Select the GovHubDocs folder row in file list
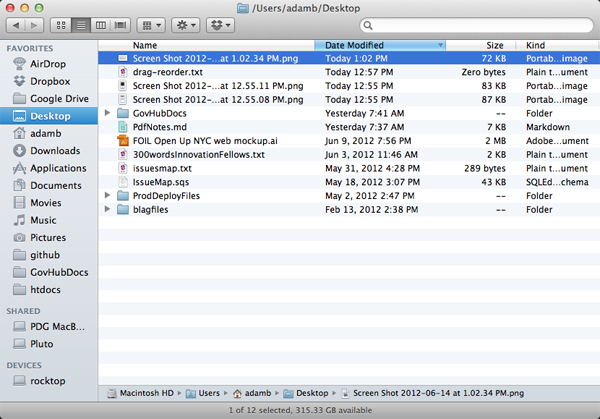600x419 pixels. click(x=349, y=113)
